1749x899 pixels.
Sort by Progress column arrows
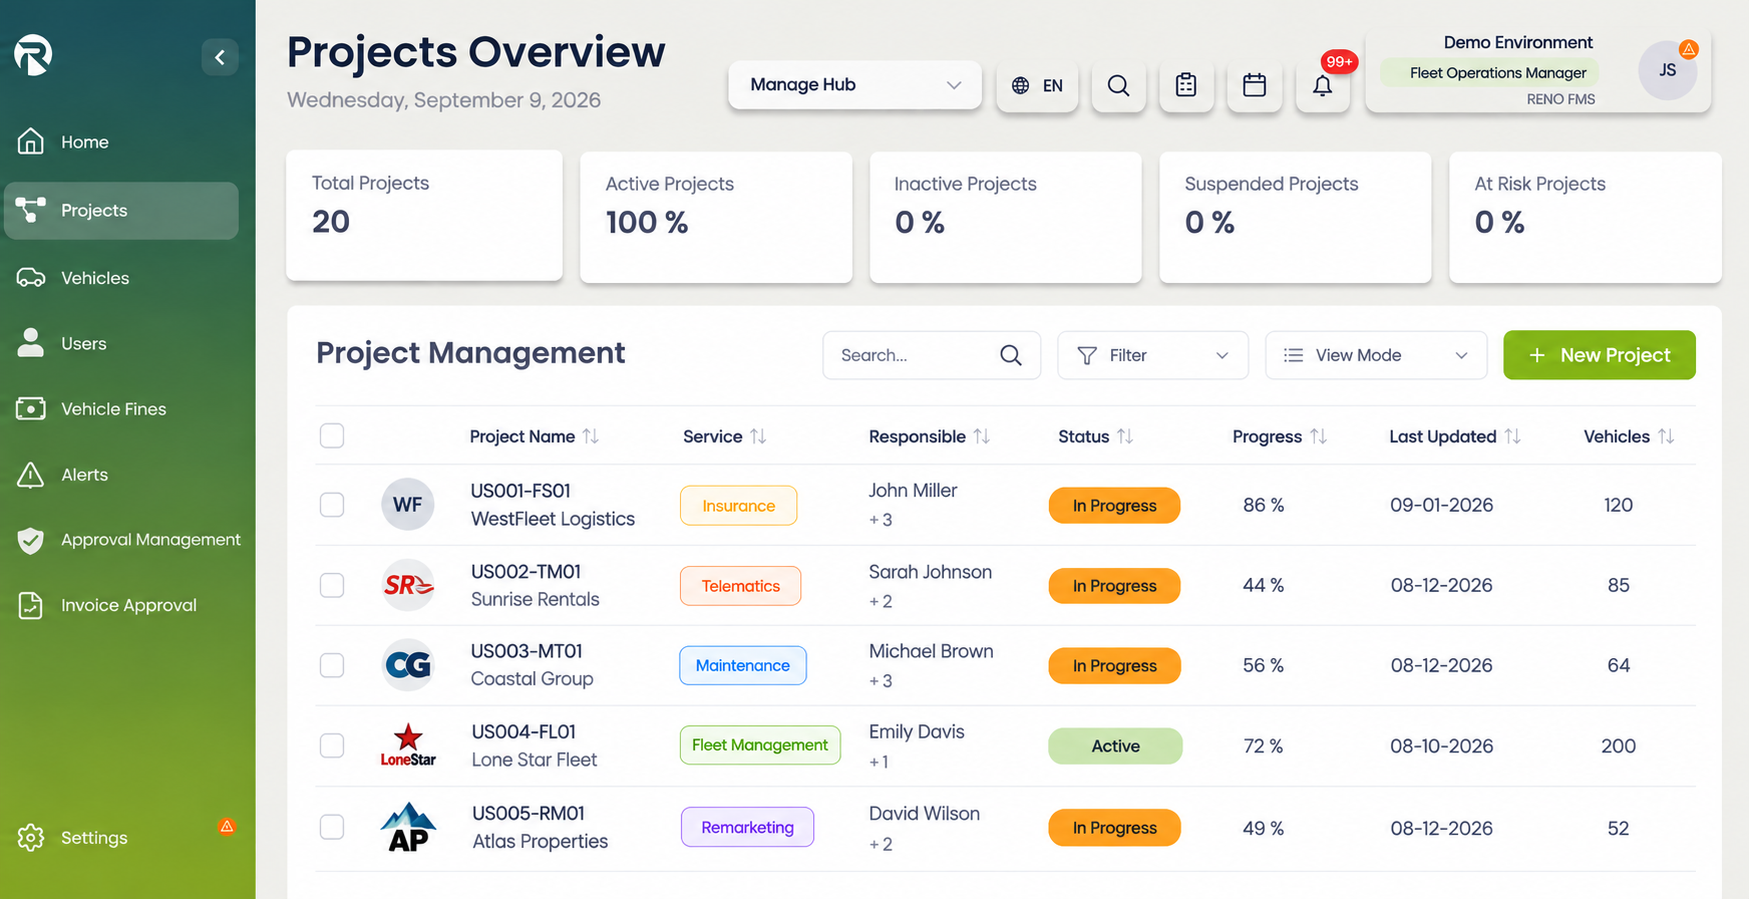(1318, 436)
